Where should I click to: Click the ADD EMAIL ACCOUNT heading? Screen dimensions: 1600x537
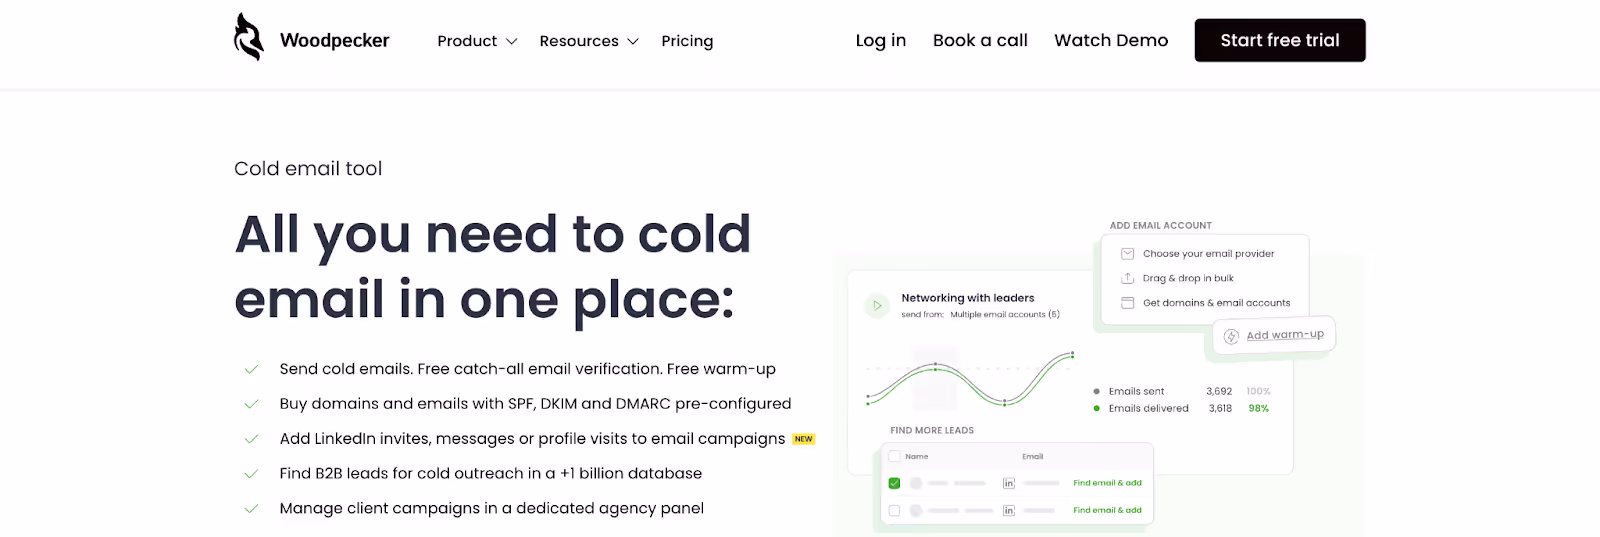pos(1161,225)
